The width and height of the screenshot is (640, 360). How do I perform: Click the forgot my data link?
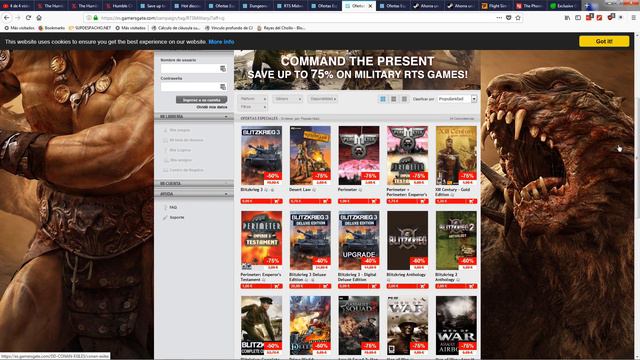click(212, 107)
